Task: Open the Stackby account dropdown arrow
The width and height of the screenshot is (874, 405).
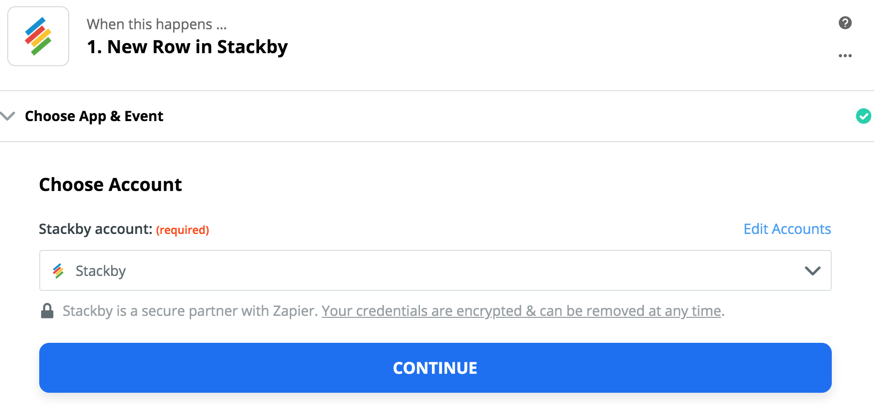Action: pyautogui.click(x=812, y=271)
